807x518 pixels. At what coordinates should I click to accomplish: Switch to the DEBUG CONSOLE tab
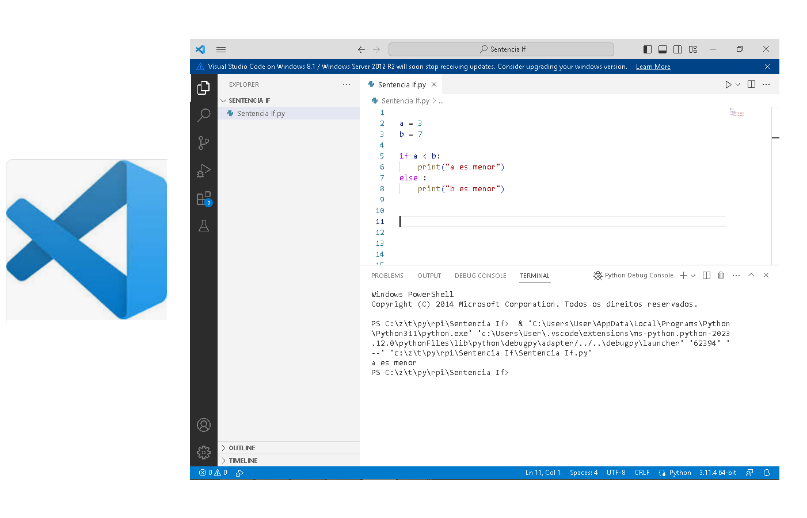(x=480, y=275)
